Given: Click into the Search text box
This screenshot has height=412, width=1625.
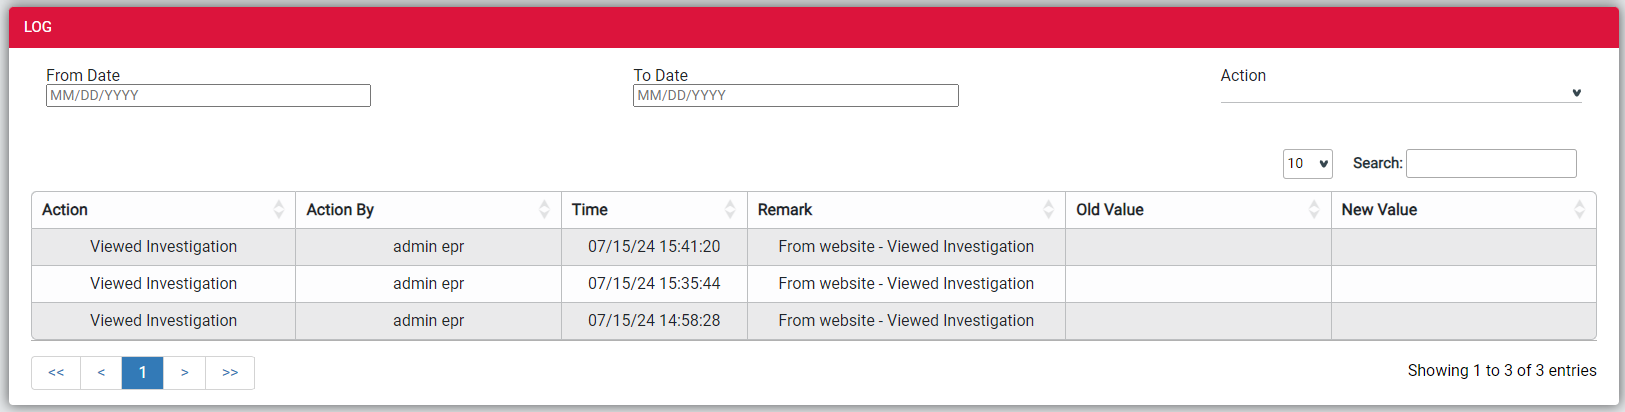Looking at the screenshot, I should tap(1491, 164).
